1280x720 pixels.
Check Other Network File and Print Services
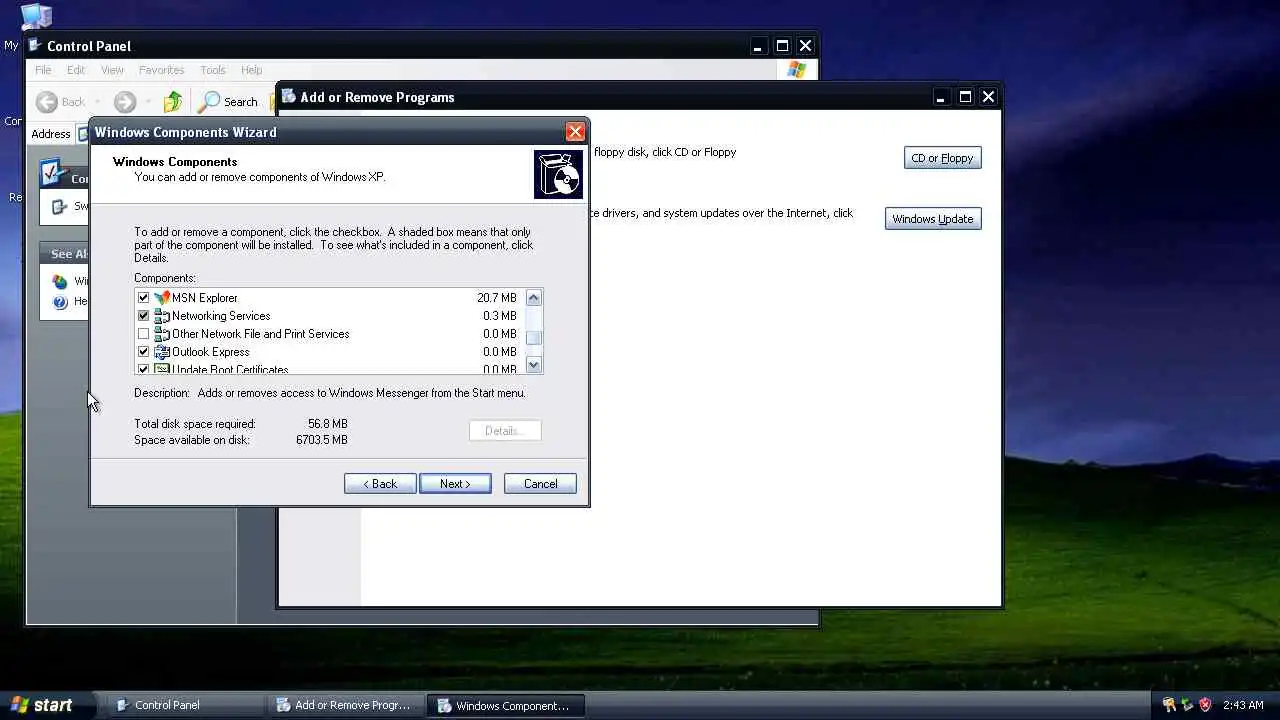(143, 334)
